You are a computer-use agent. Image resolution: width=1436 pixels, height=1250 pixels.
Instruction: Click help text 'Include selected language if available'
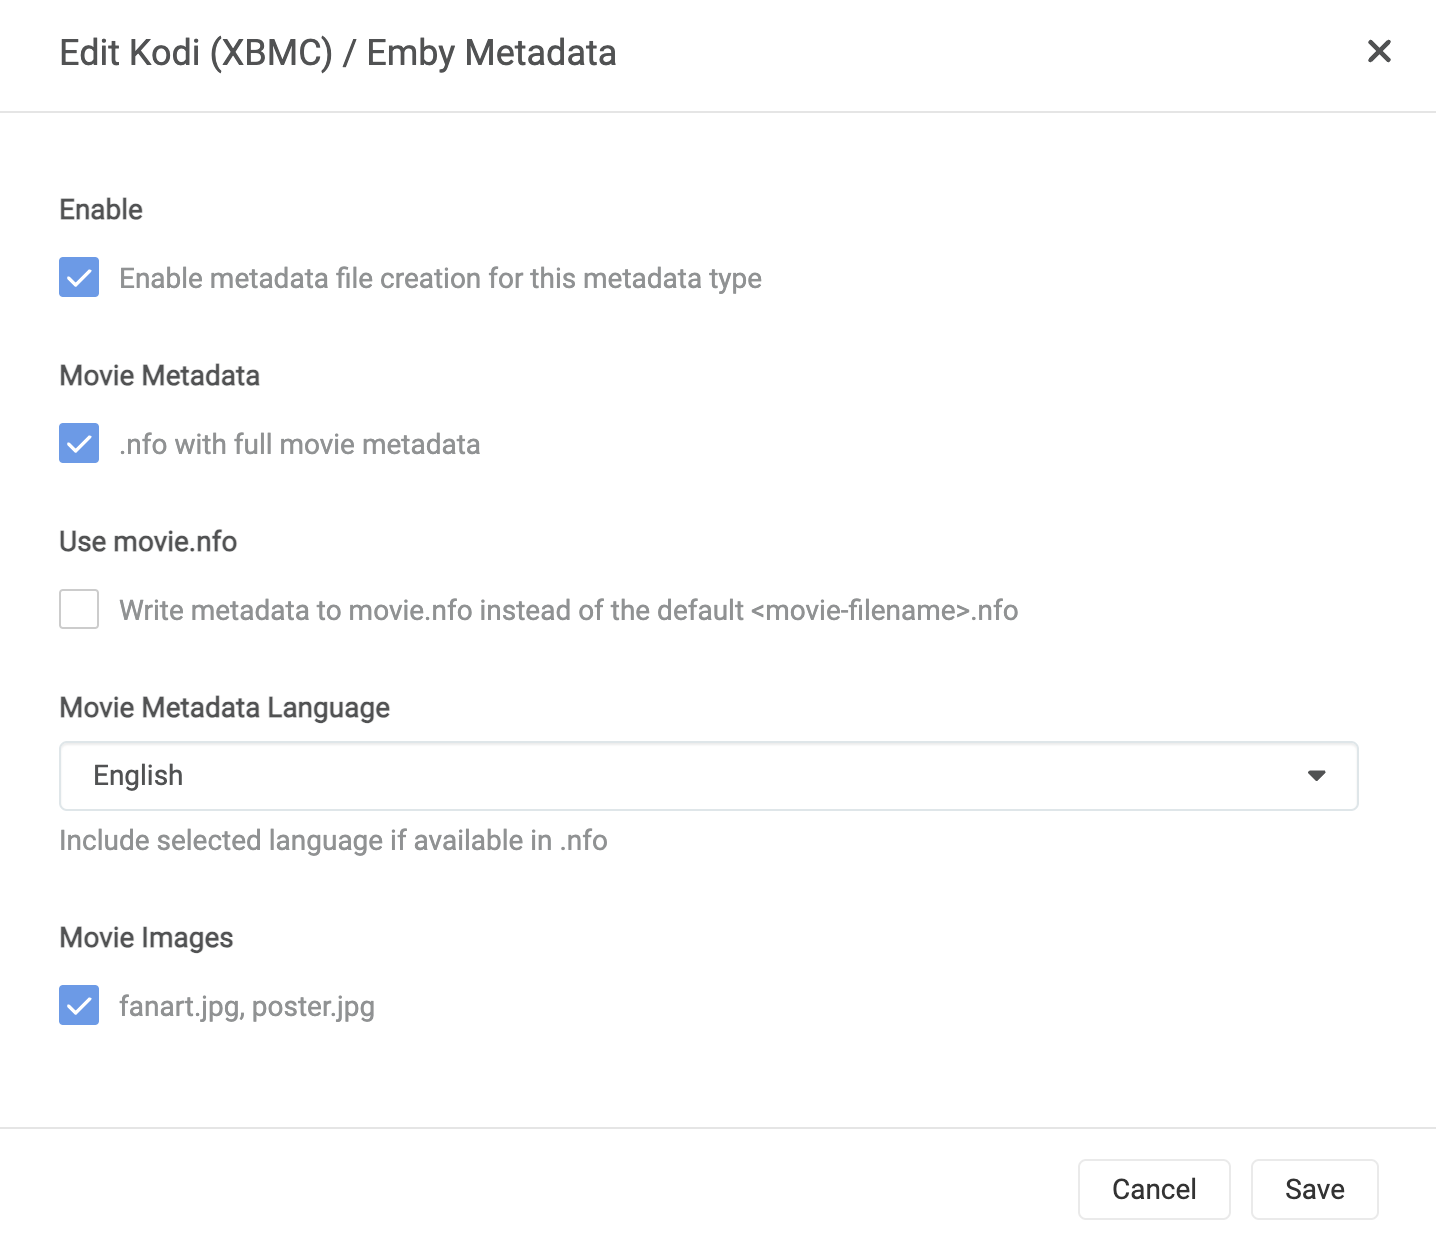pyautogui.click(x=333, y=841)
